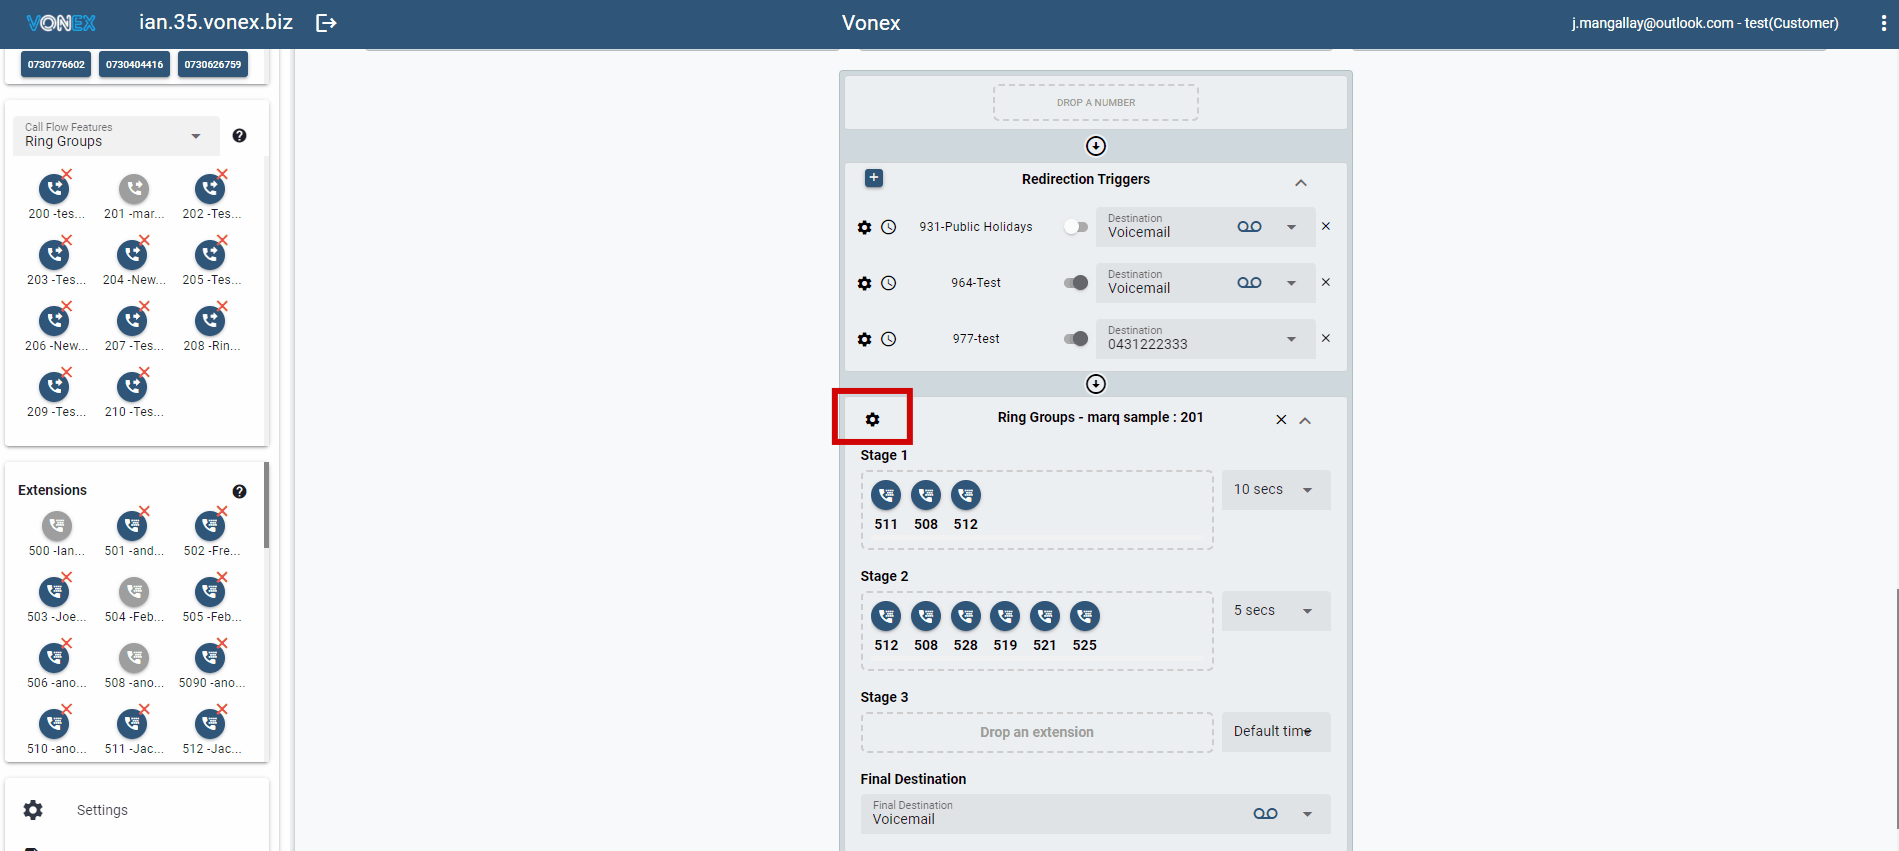1899x851 pixels.
Task: Click the add Redirection Trigger plus icon
Action: coord(873,178)
